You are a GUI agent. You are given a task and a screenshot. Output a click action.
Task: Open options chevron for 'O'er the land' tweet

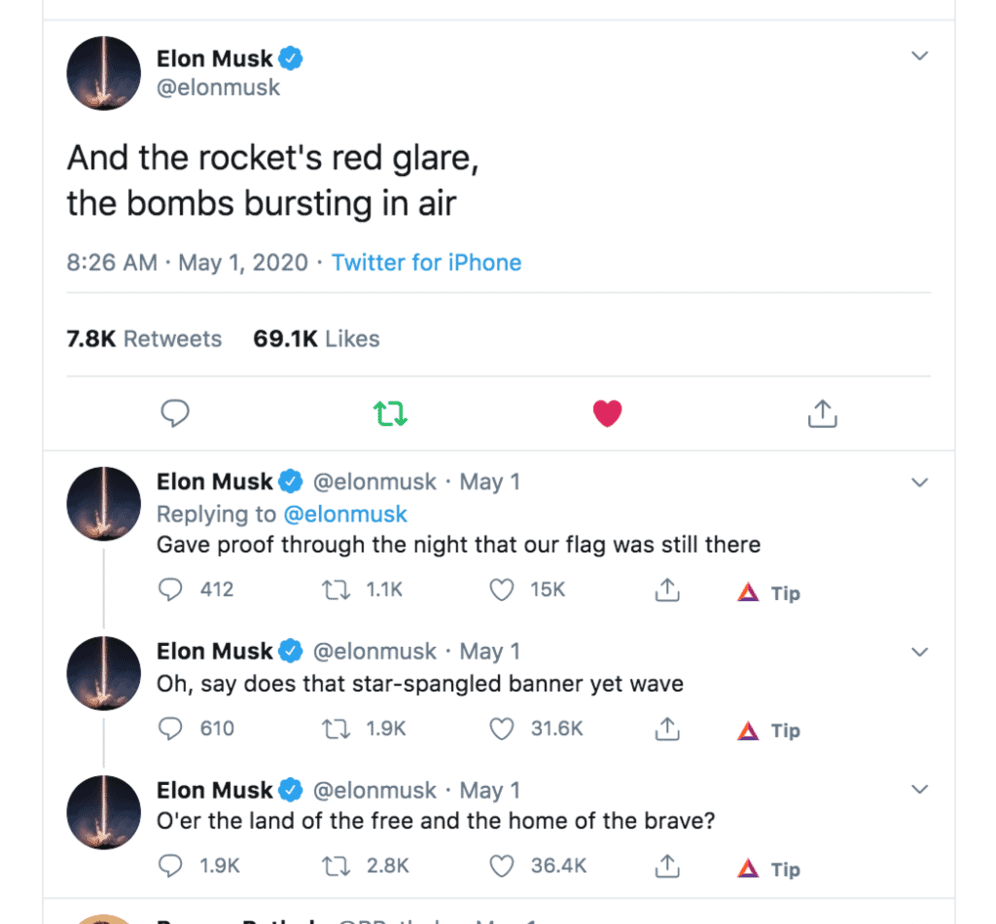920,790
